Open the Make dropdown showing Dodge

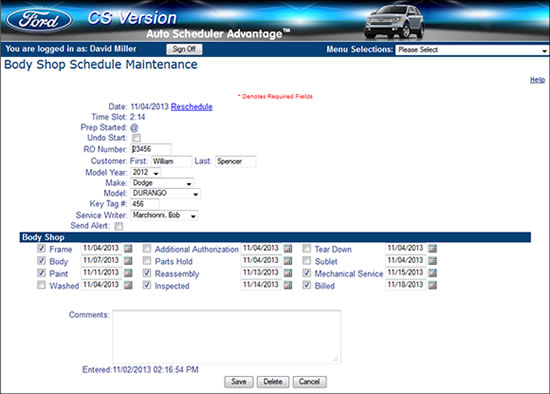[162, 183]
